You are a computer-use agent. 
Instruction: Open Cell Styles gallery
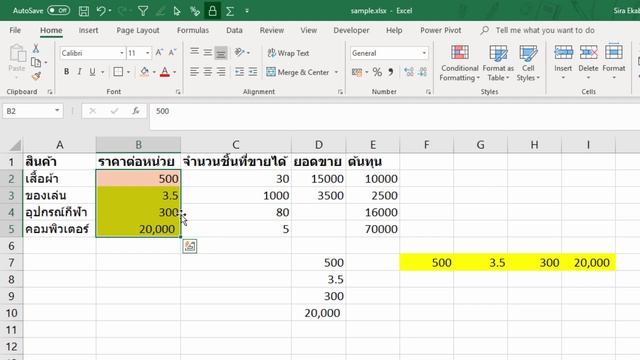point(528,63)
